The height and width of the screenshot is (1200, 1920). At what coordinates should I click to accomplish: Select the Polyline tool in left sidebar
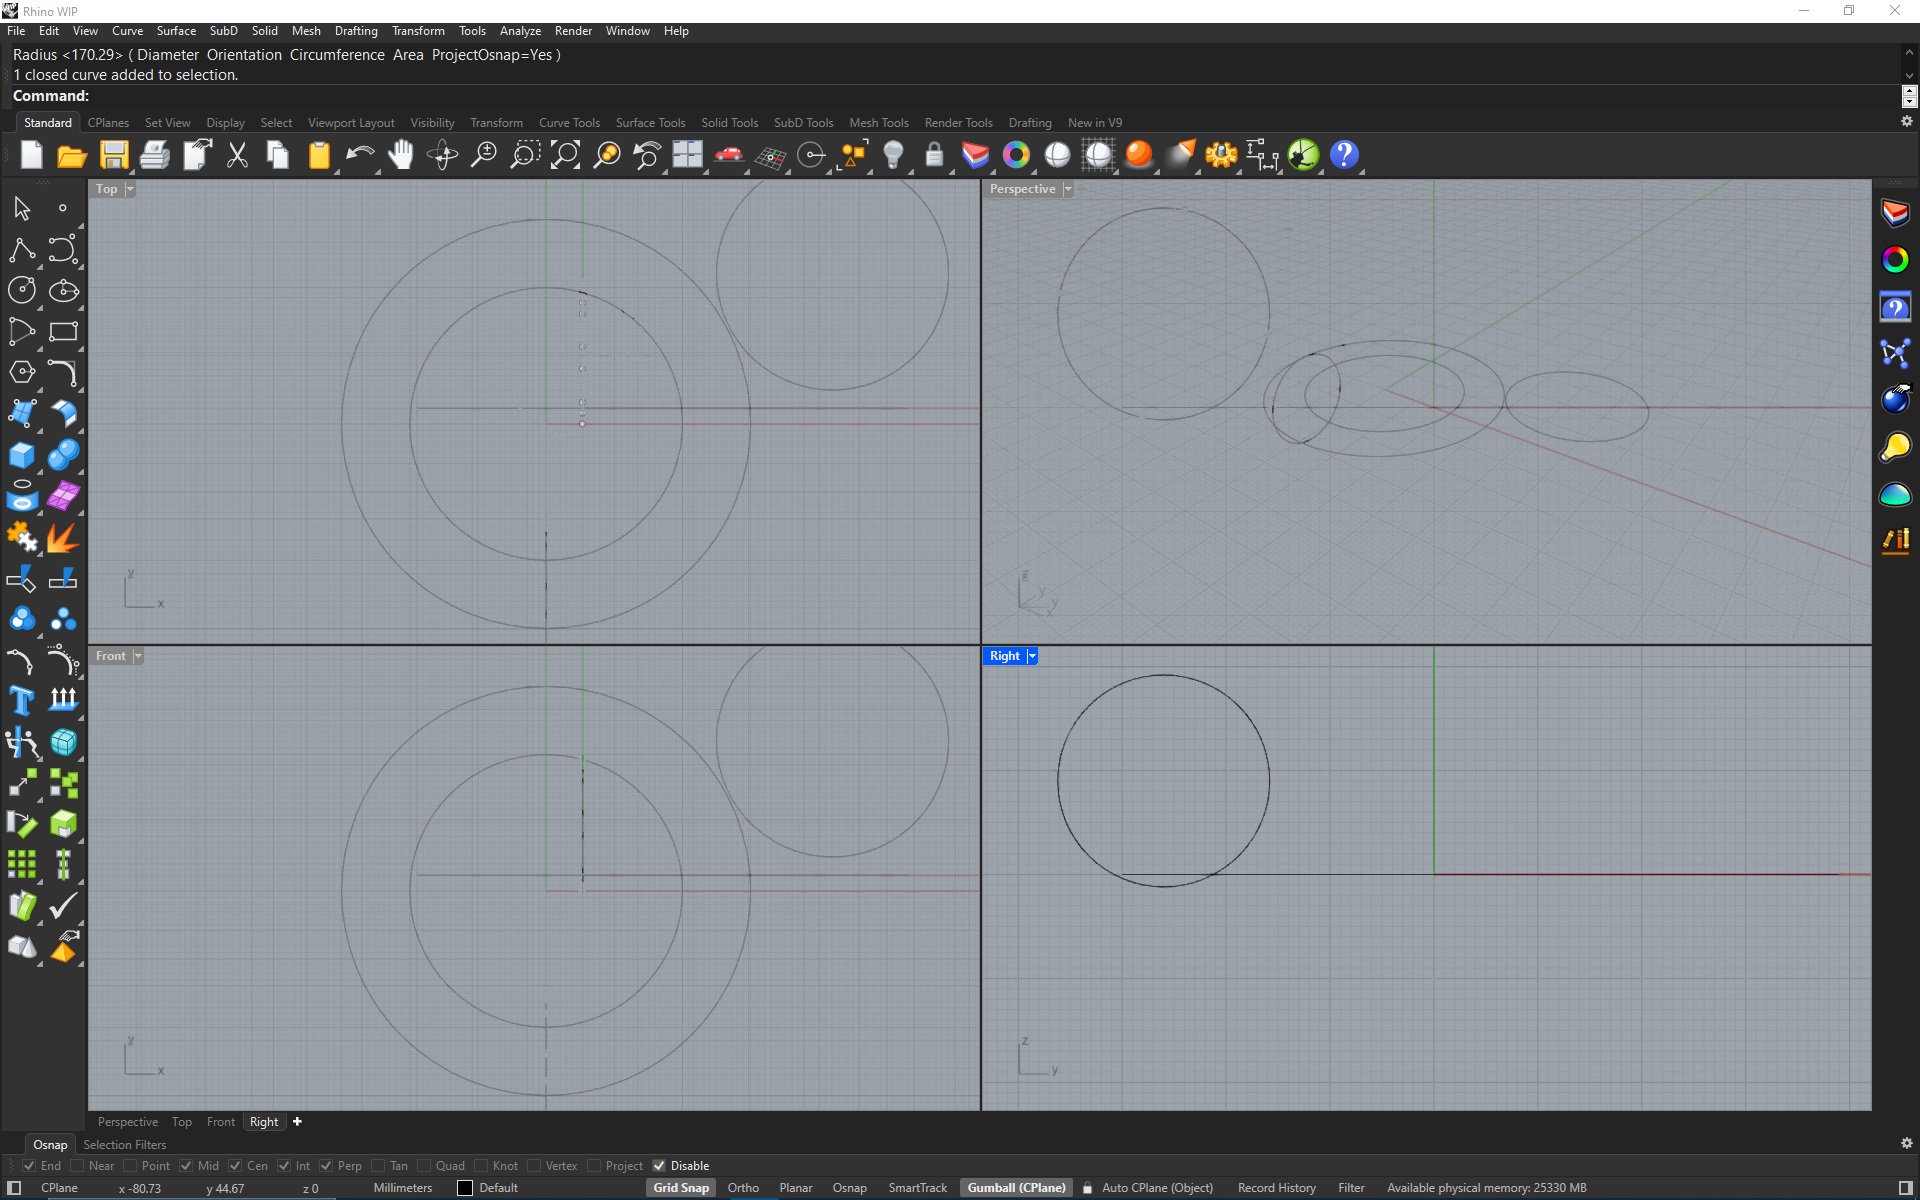22,249
